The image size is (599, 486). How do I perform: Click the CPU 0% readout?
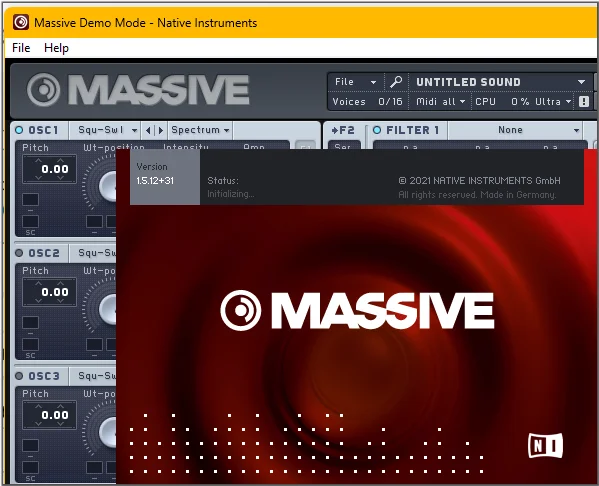[x=502, y=102]
